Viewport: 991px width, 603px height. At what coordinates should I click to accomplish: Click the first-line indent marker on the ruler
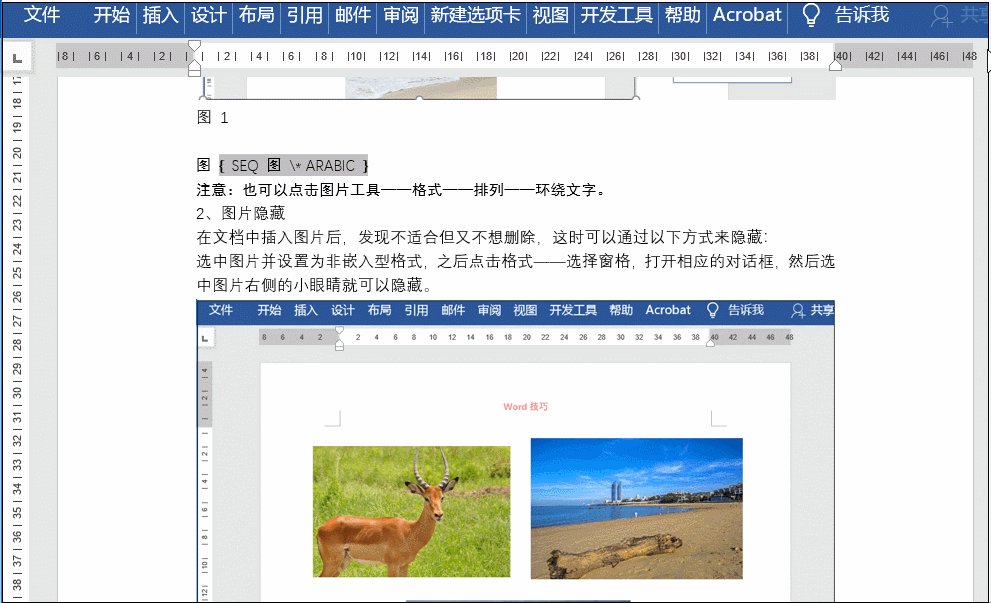[193, 44]
